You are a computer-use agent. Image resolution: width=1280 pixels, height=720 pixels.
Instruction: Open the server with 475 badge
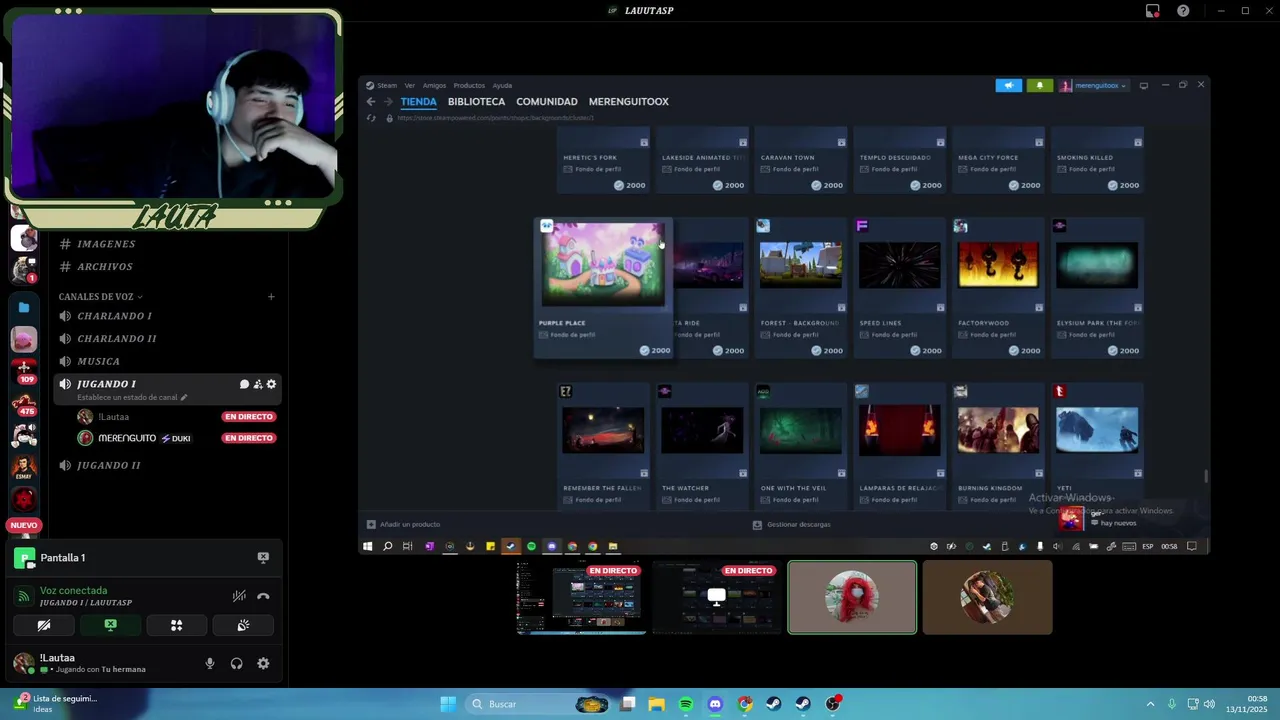(x=24, y=405)
